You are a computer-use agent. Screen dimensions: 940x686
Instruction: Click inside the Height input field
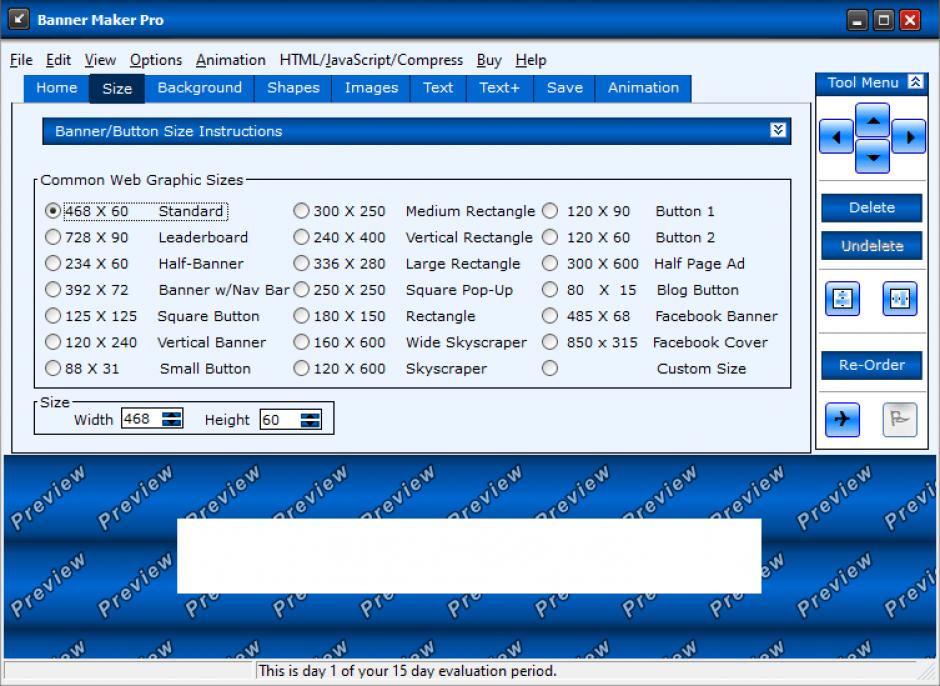click(278, 420)
